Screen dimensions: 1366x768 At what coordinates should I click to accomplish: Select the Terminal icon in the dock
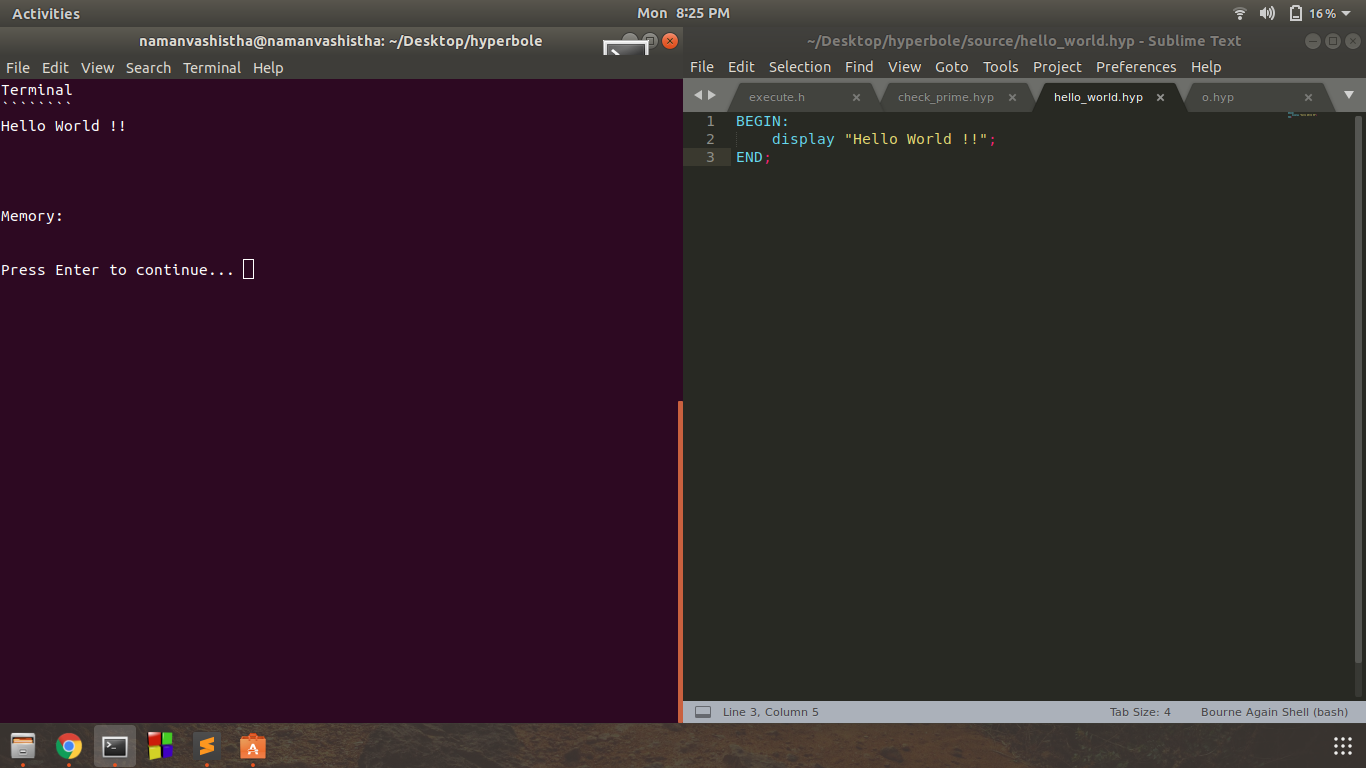[115, 746]
